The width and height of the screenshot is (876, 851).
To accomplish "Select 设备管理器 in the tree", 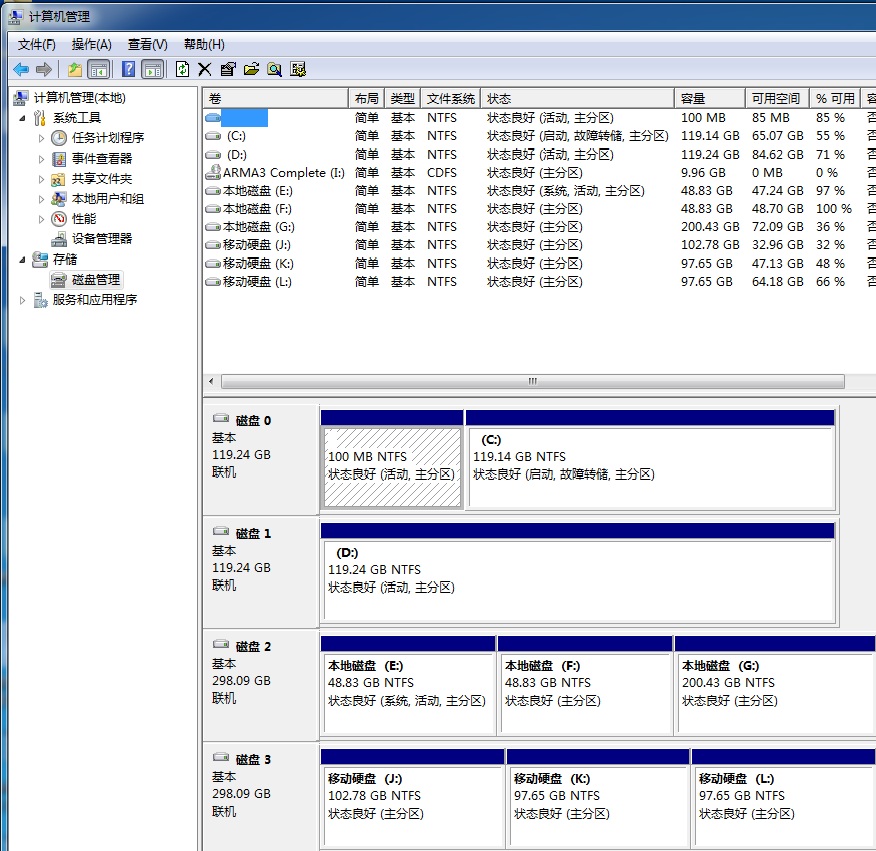I will coord(102,239).
